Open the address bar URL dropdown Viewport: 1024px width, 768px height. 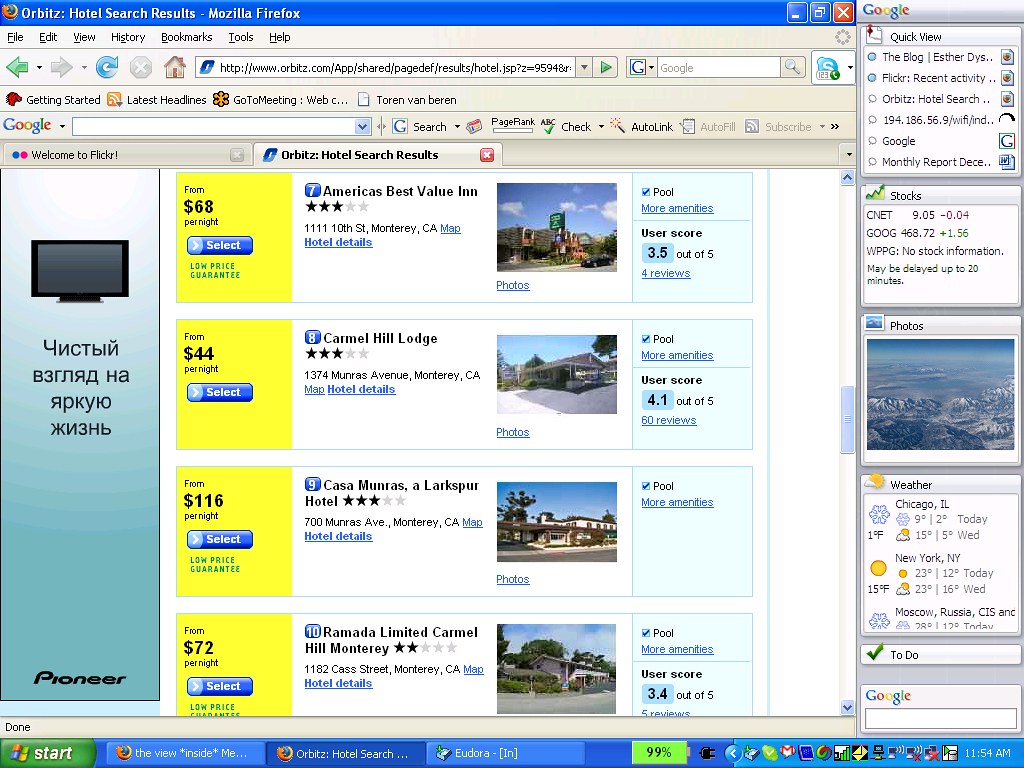point(584,67)
